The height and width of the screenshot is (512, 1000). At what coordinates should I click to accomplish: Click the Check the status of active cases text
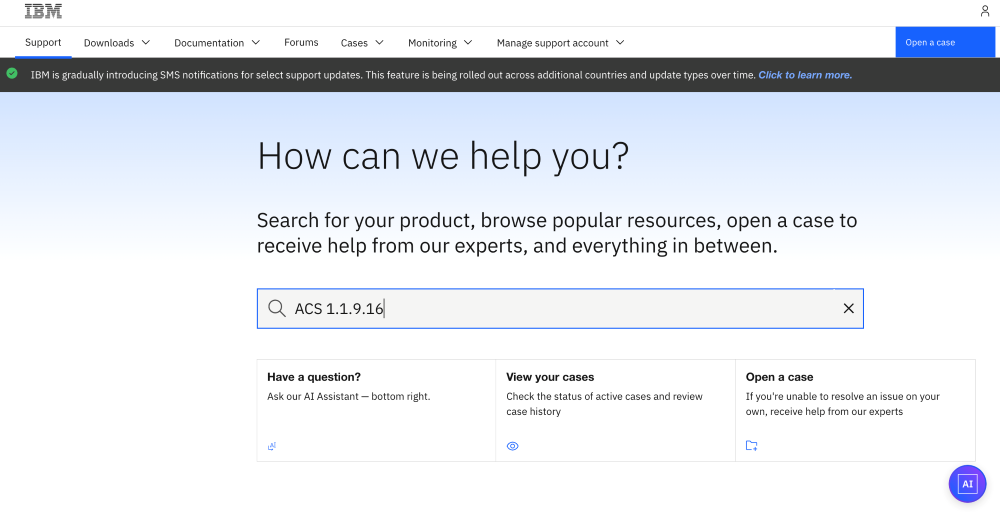click(604, 404)
